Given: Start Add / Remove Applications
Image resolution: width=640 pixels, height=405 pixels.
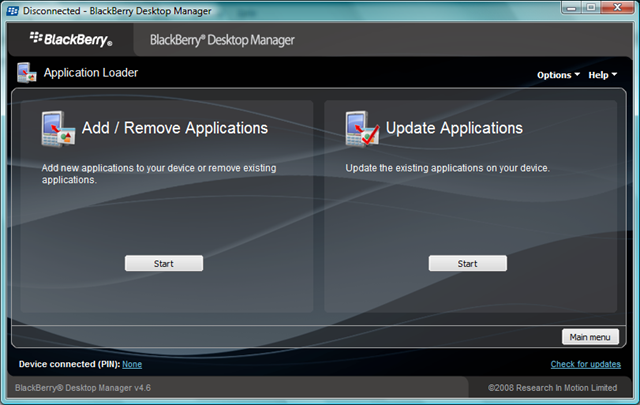Looking at the screenshot, I should pyautogui.click(x=164, y=263).
